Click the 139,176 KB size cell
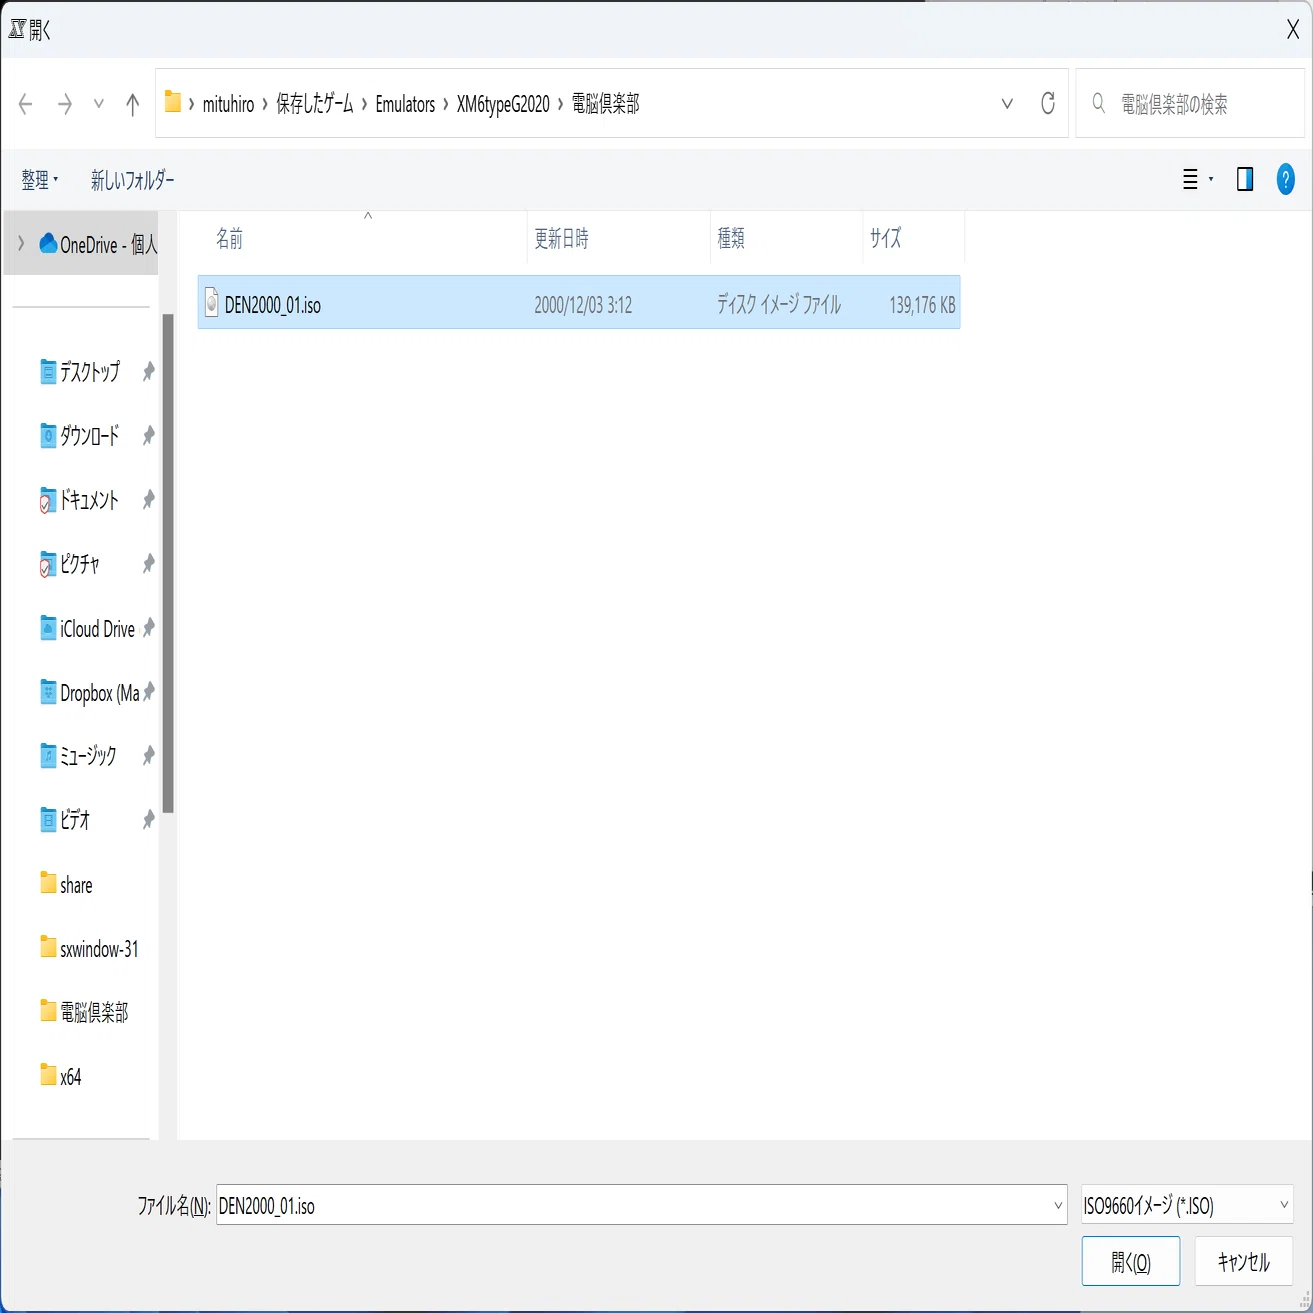The width and height of the screenshot is (1313, 1313). pyautogui.click(x=922, y=305)
